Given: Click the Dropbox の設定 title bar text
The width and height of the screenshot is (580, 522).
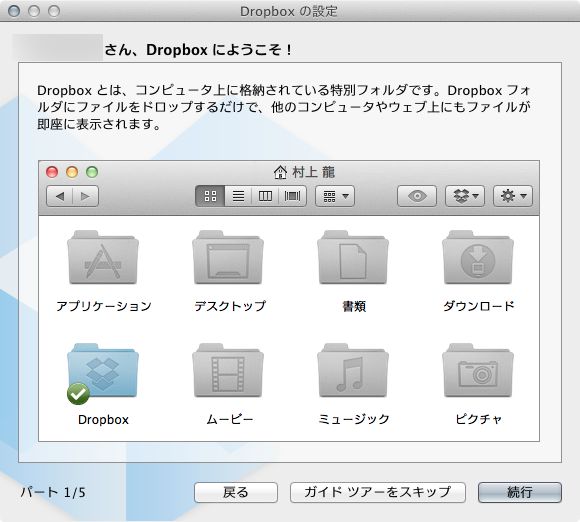Looking at the screenshot, I should click(289, 11).
